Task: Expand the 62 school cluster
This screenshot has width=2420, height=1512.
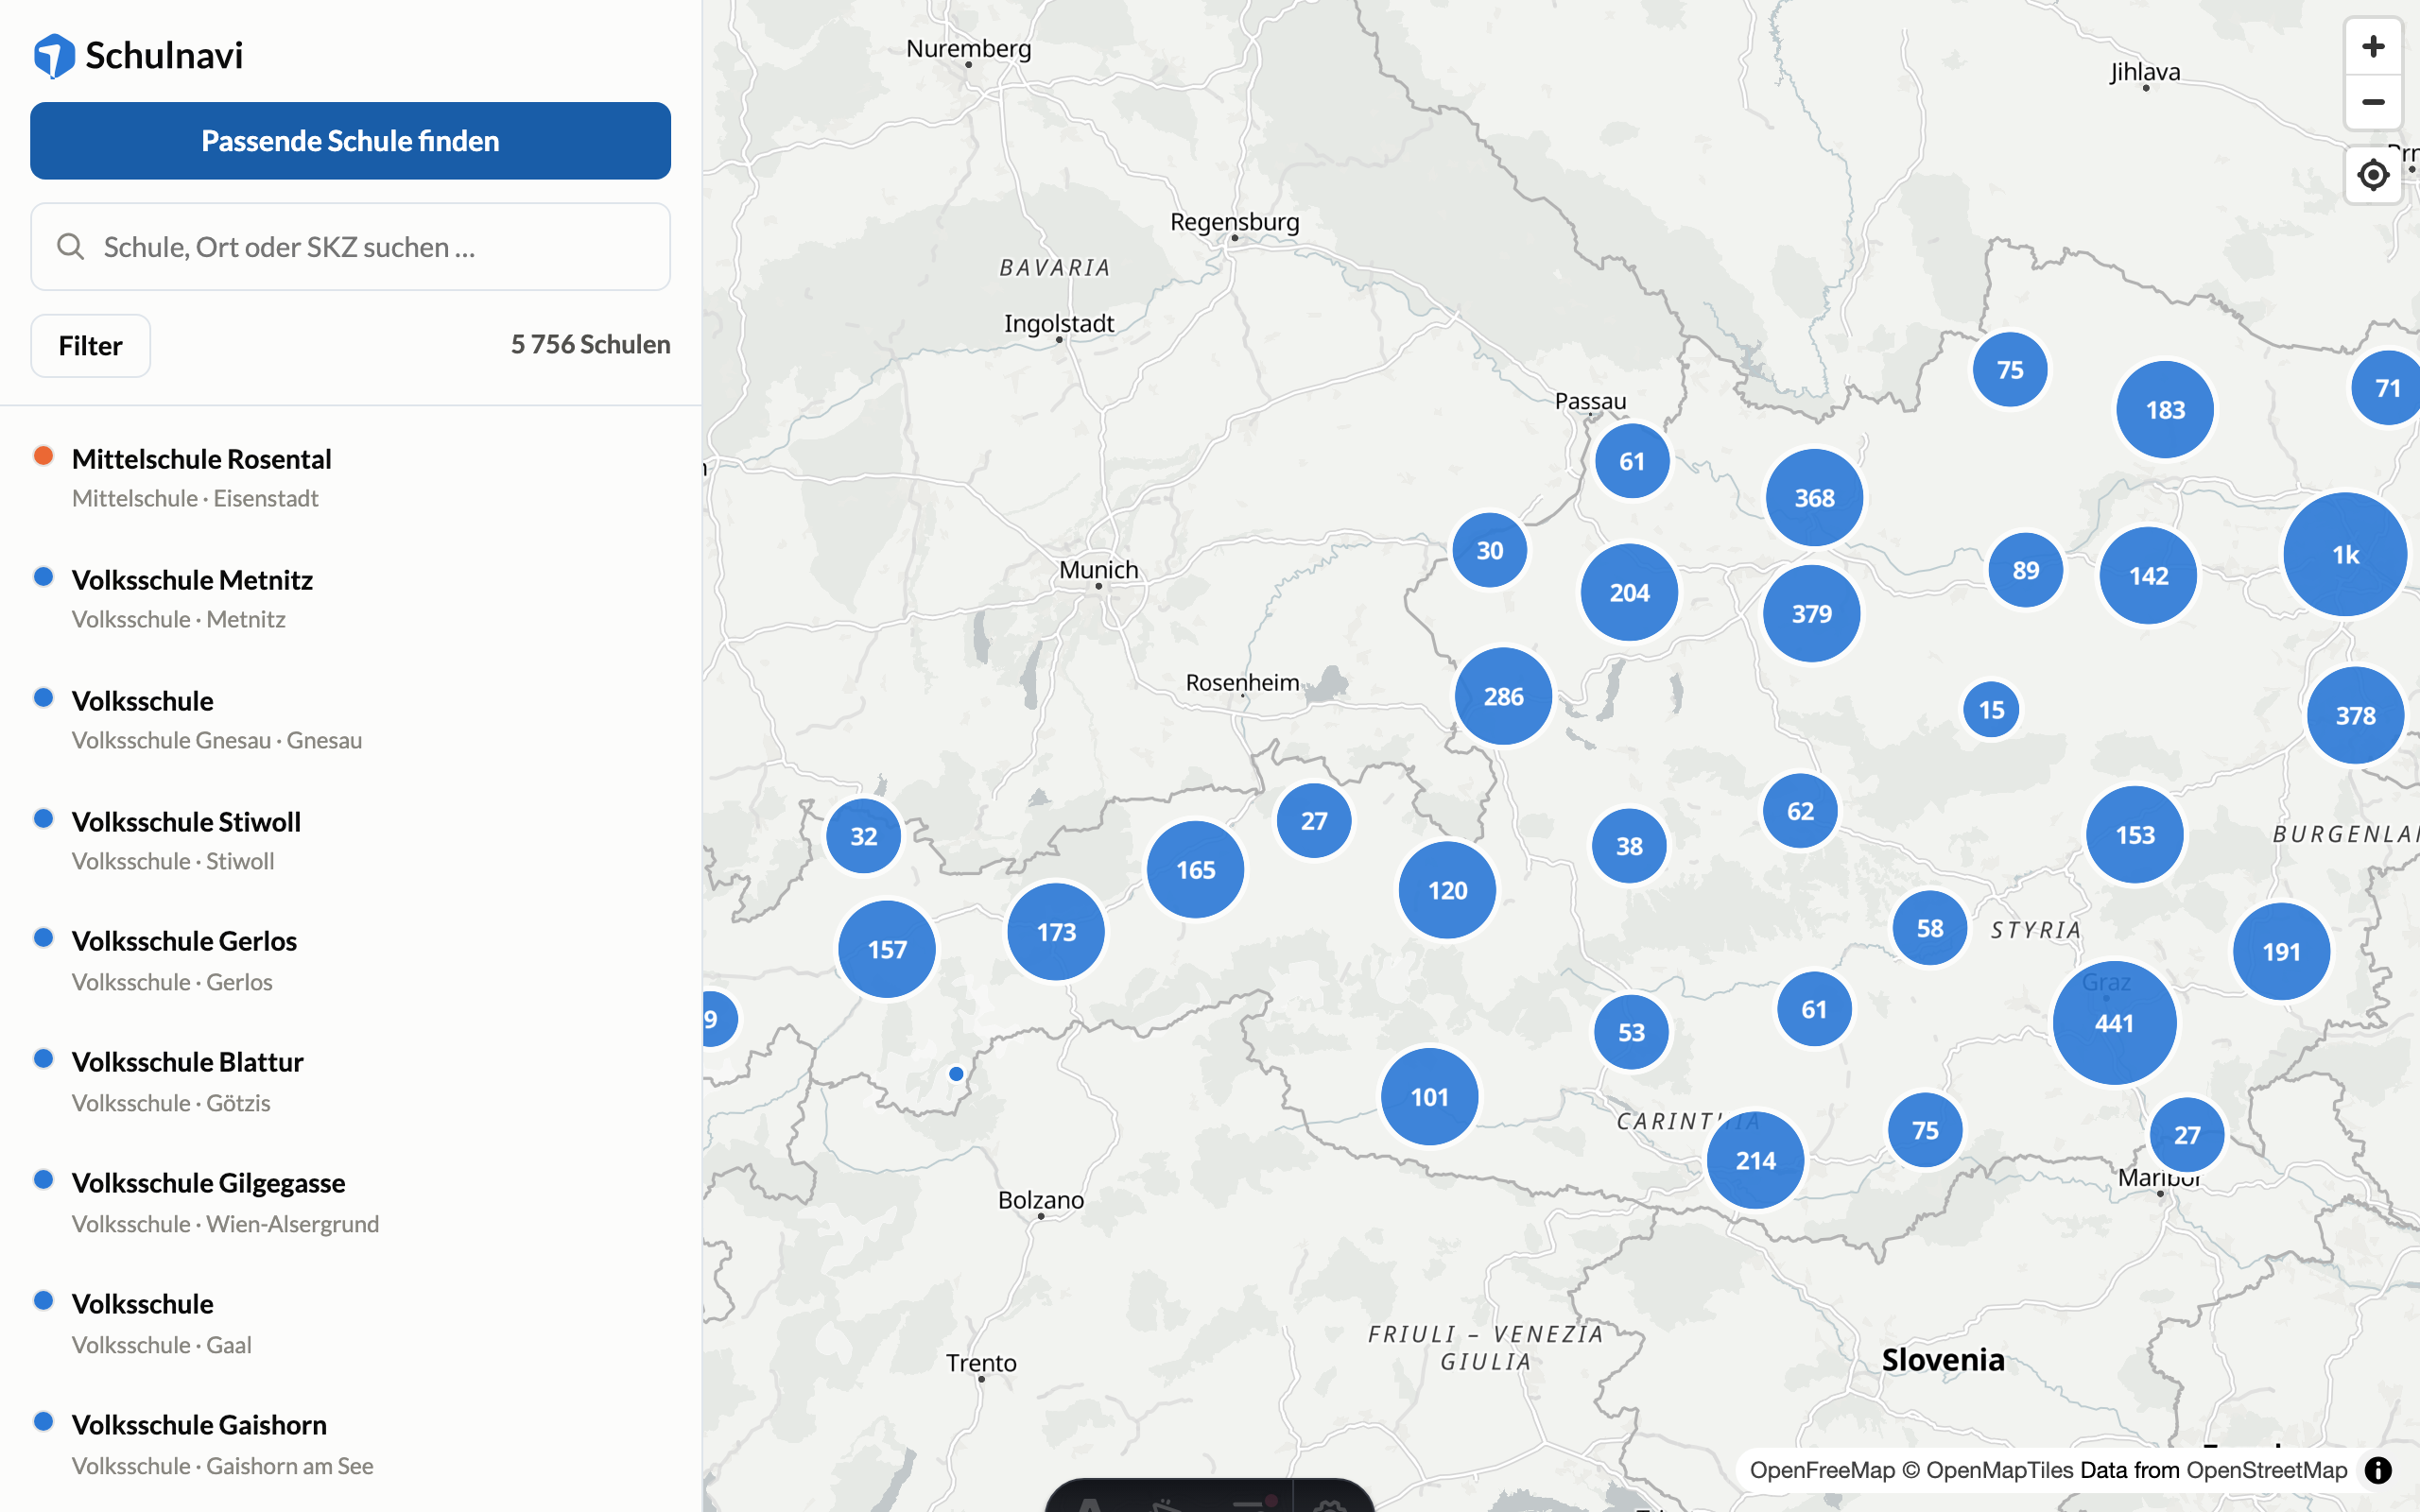Action: click(x=1800, y=811)
